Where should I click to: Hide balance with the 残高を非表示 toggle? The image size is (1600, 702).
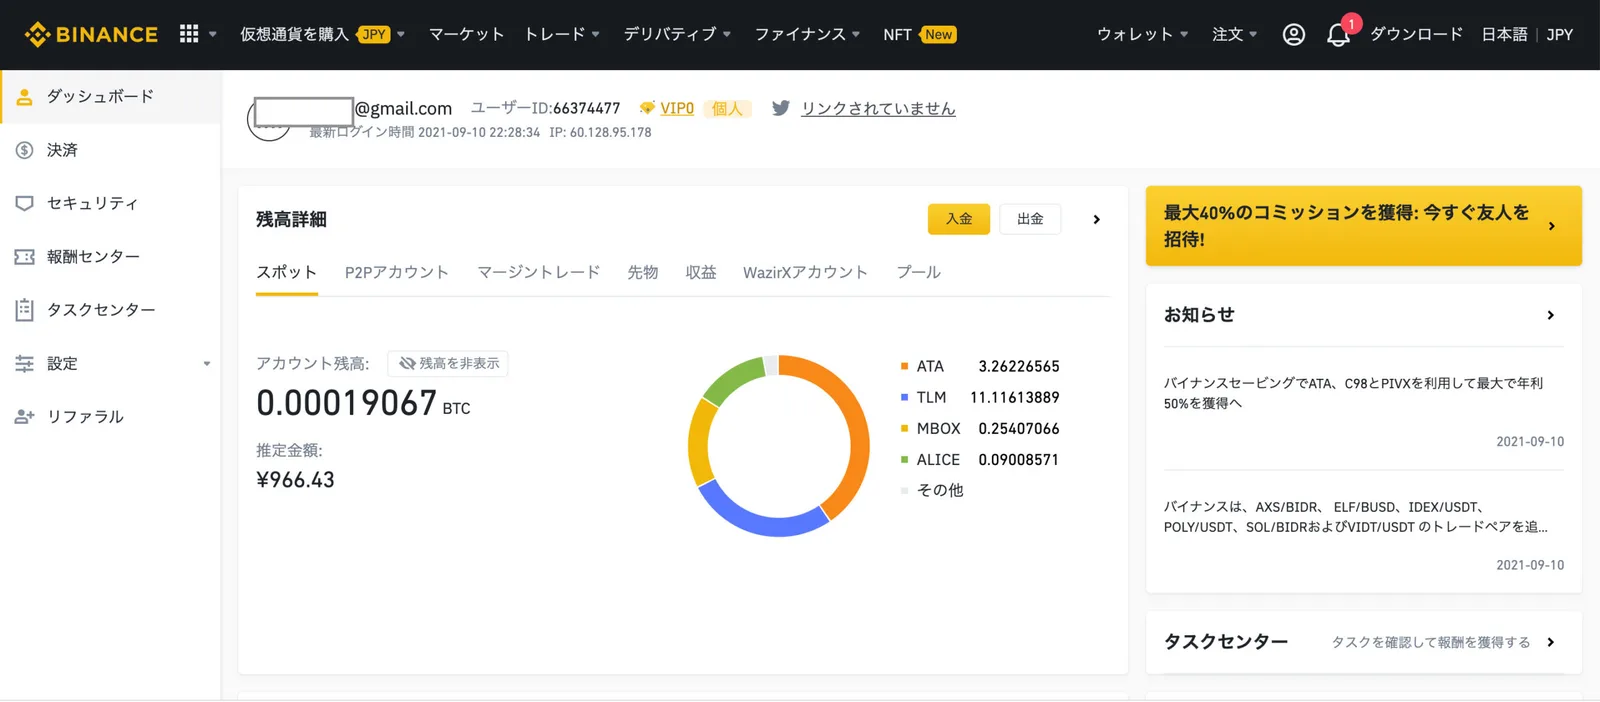point(448,364)
